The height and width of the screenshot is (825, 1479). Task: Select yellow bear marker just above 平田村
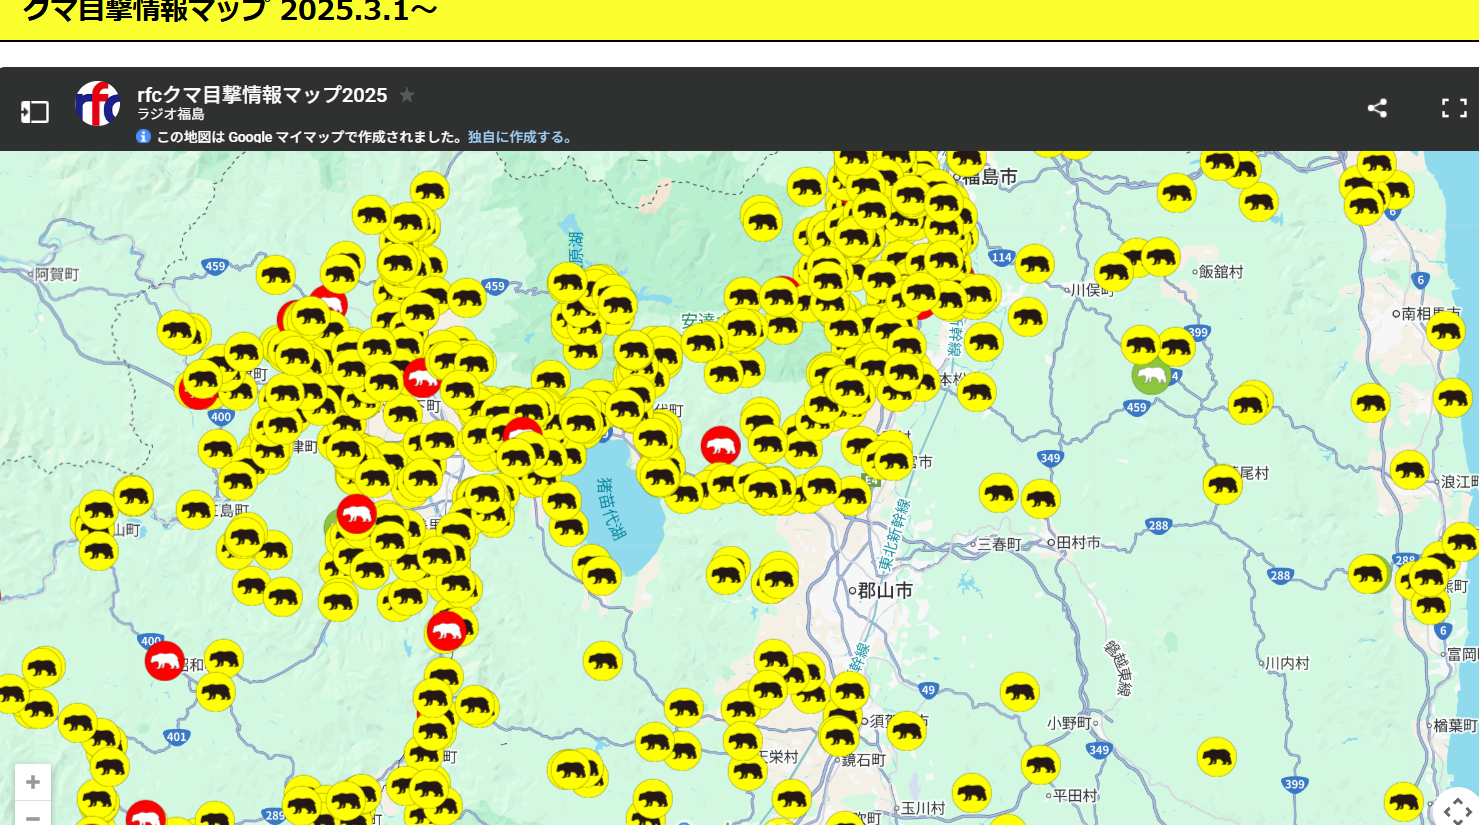point(1041,765)
